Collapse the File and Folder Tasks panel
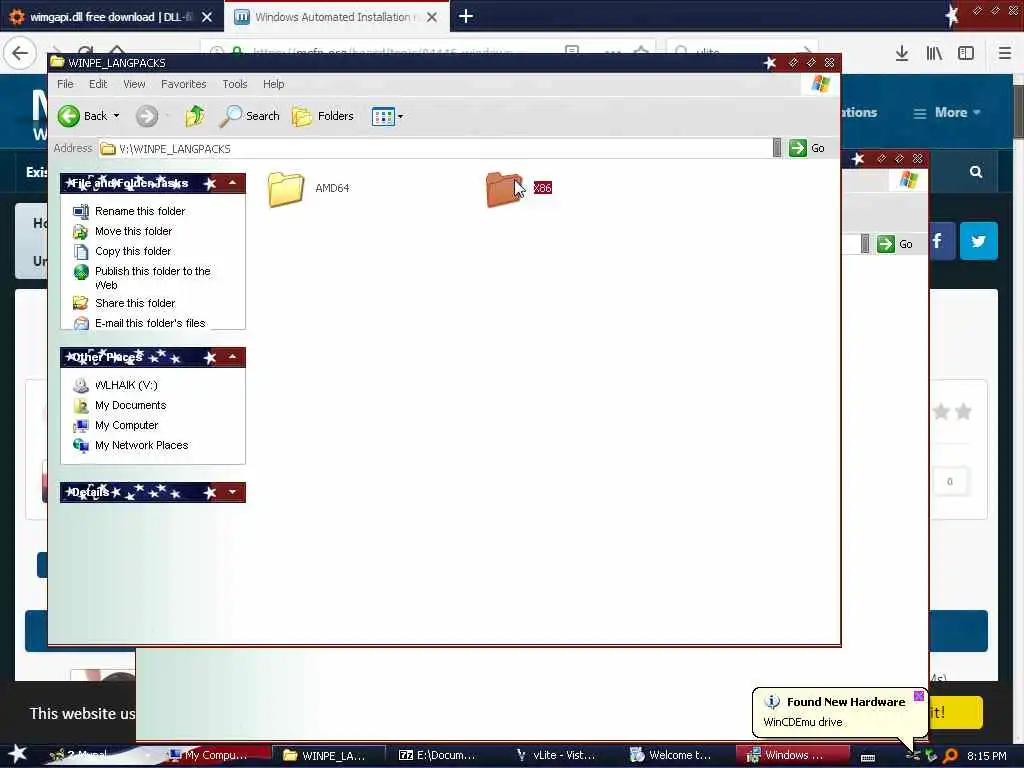 click(x=232, y=183)
